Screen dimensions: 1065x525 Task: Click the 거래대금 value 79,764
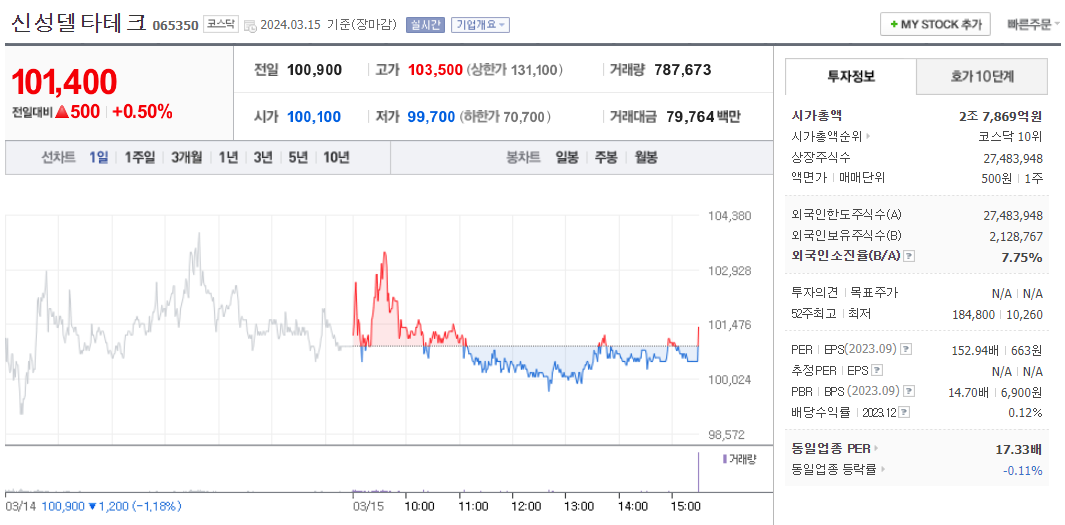point(689,117)
